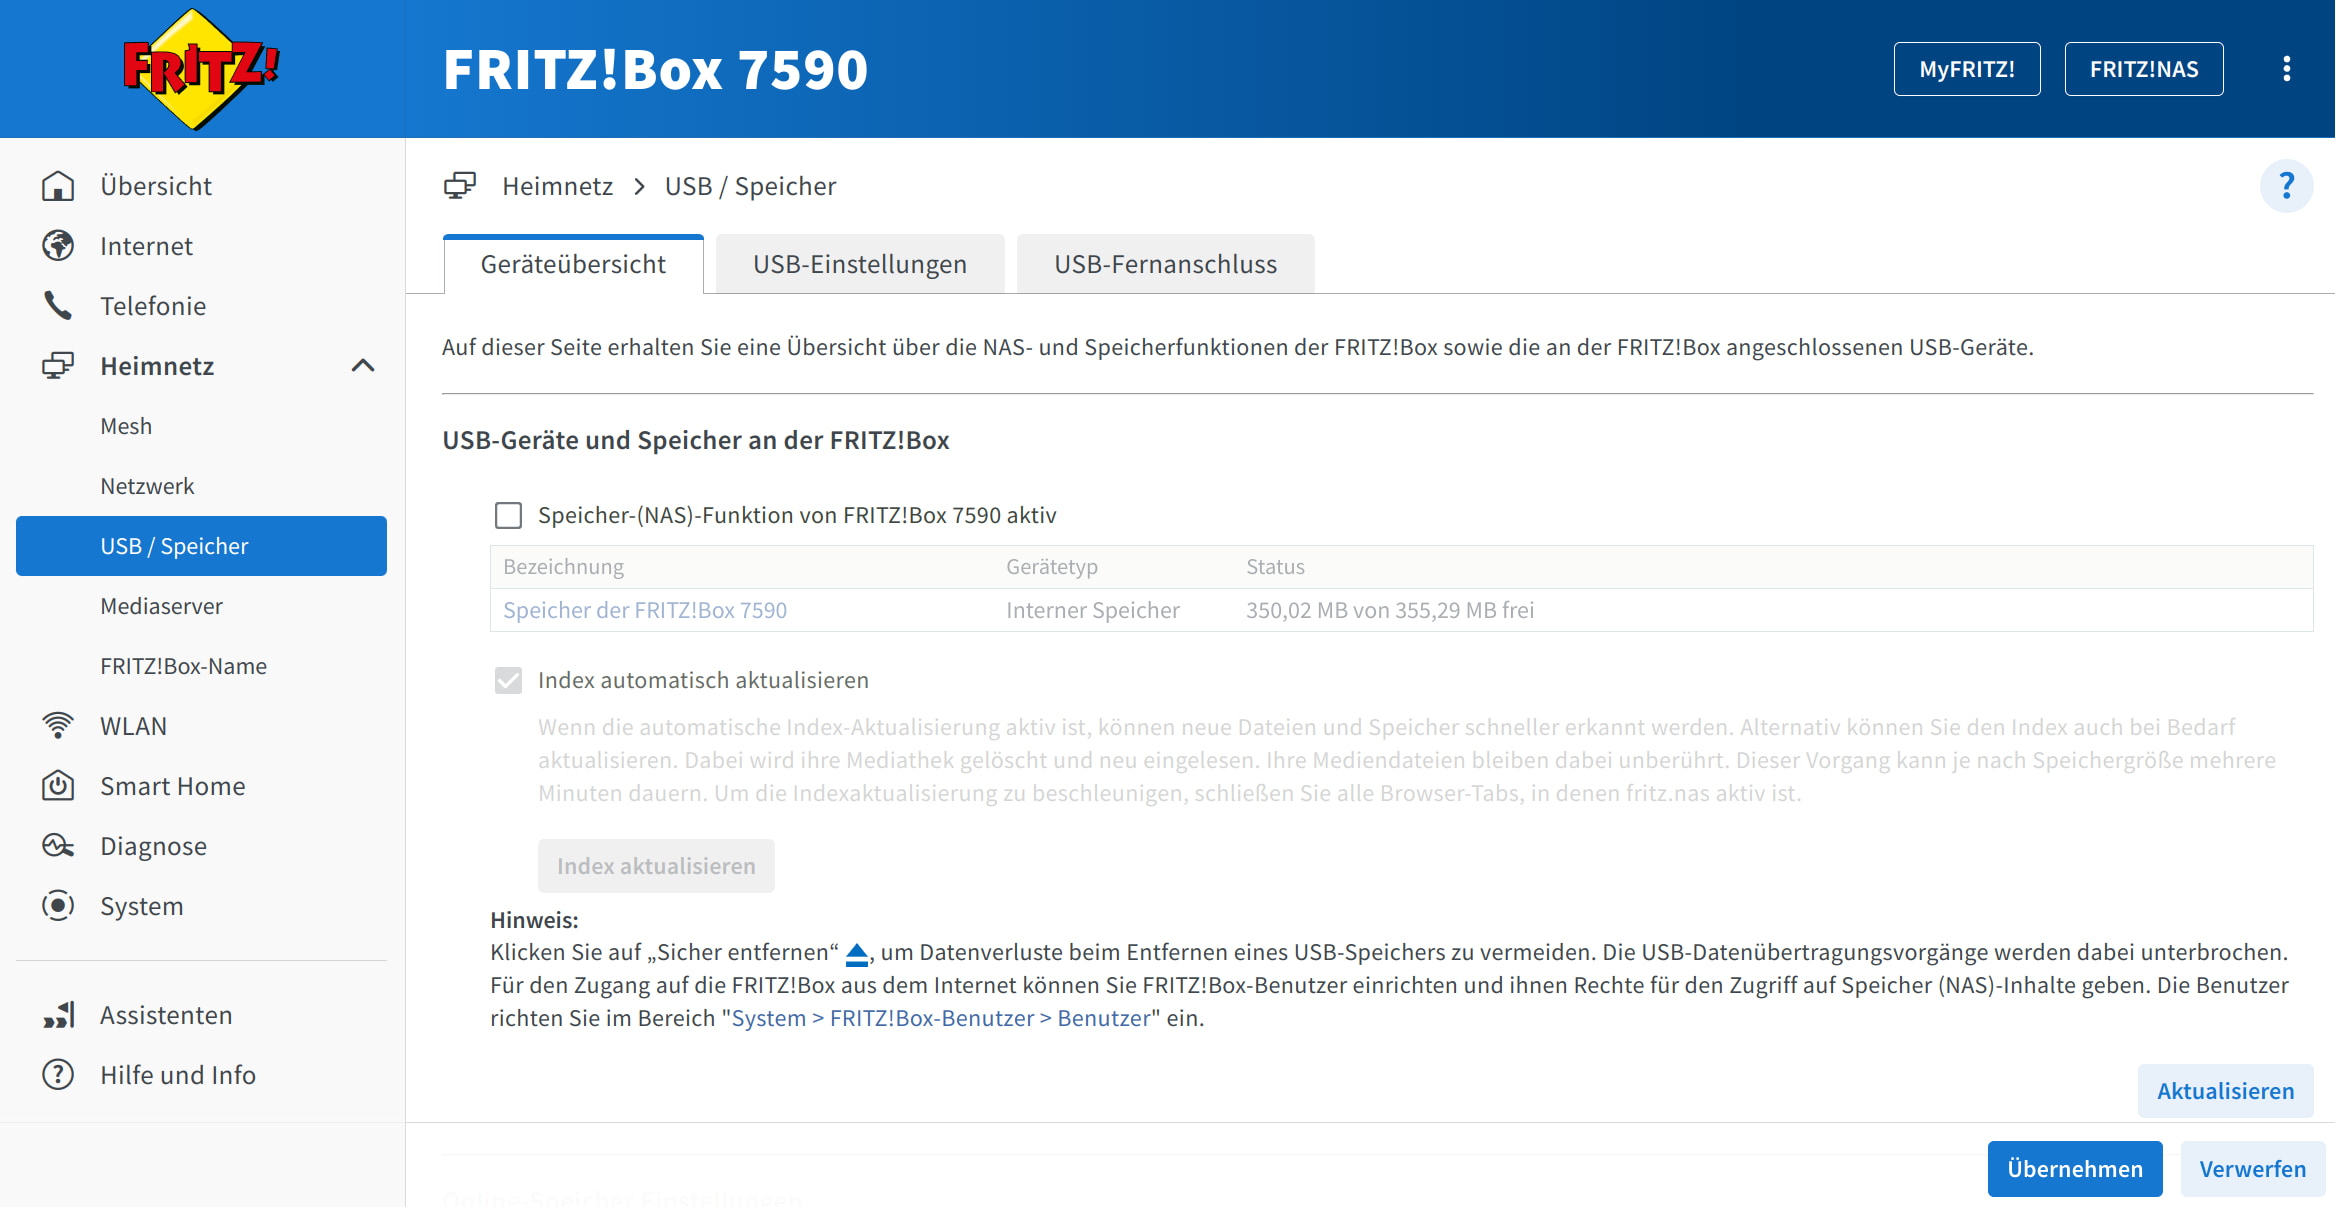Image resolution: width=2336 pixels, height=1208 pixels.
Task: Click the Smart Home icon
Action: (x=58, y=786)
